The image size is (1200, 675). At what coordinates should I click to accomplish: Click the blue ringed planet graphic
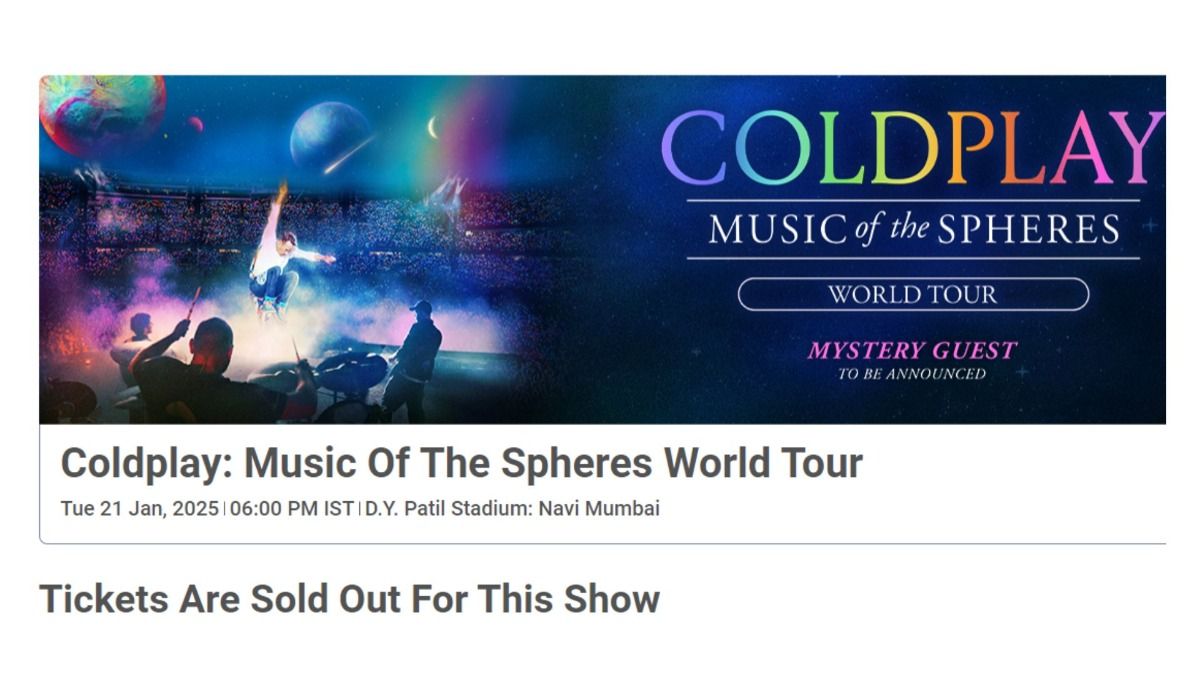click(330, 135)
